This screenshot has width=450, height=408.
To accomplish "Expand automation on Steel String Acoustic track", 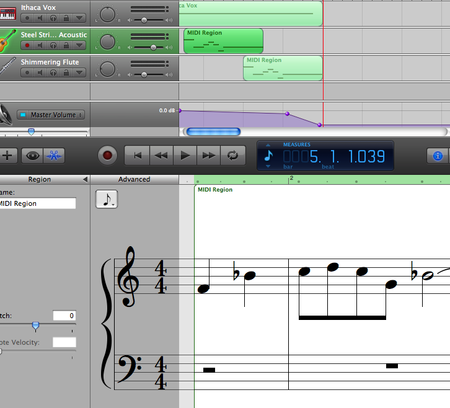I will (79, 45).
